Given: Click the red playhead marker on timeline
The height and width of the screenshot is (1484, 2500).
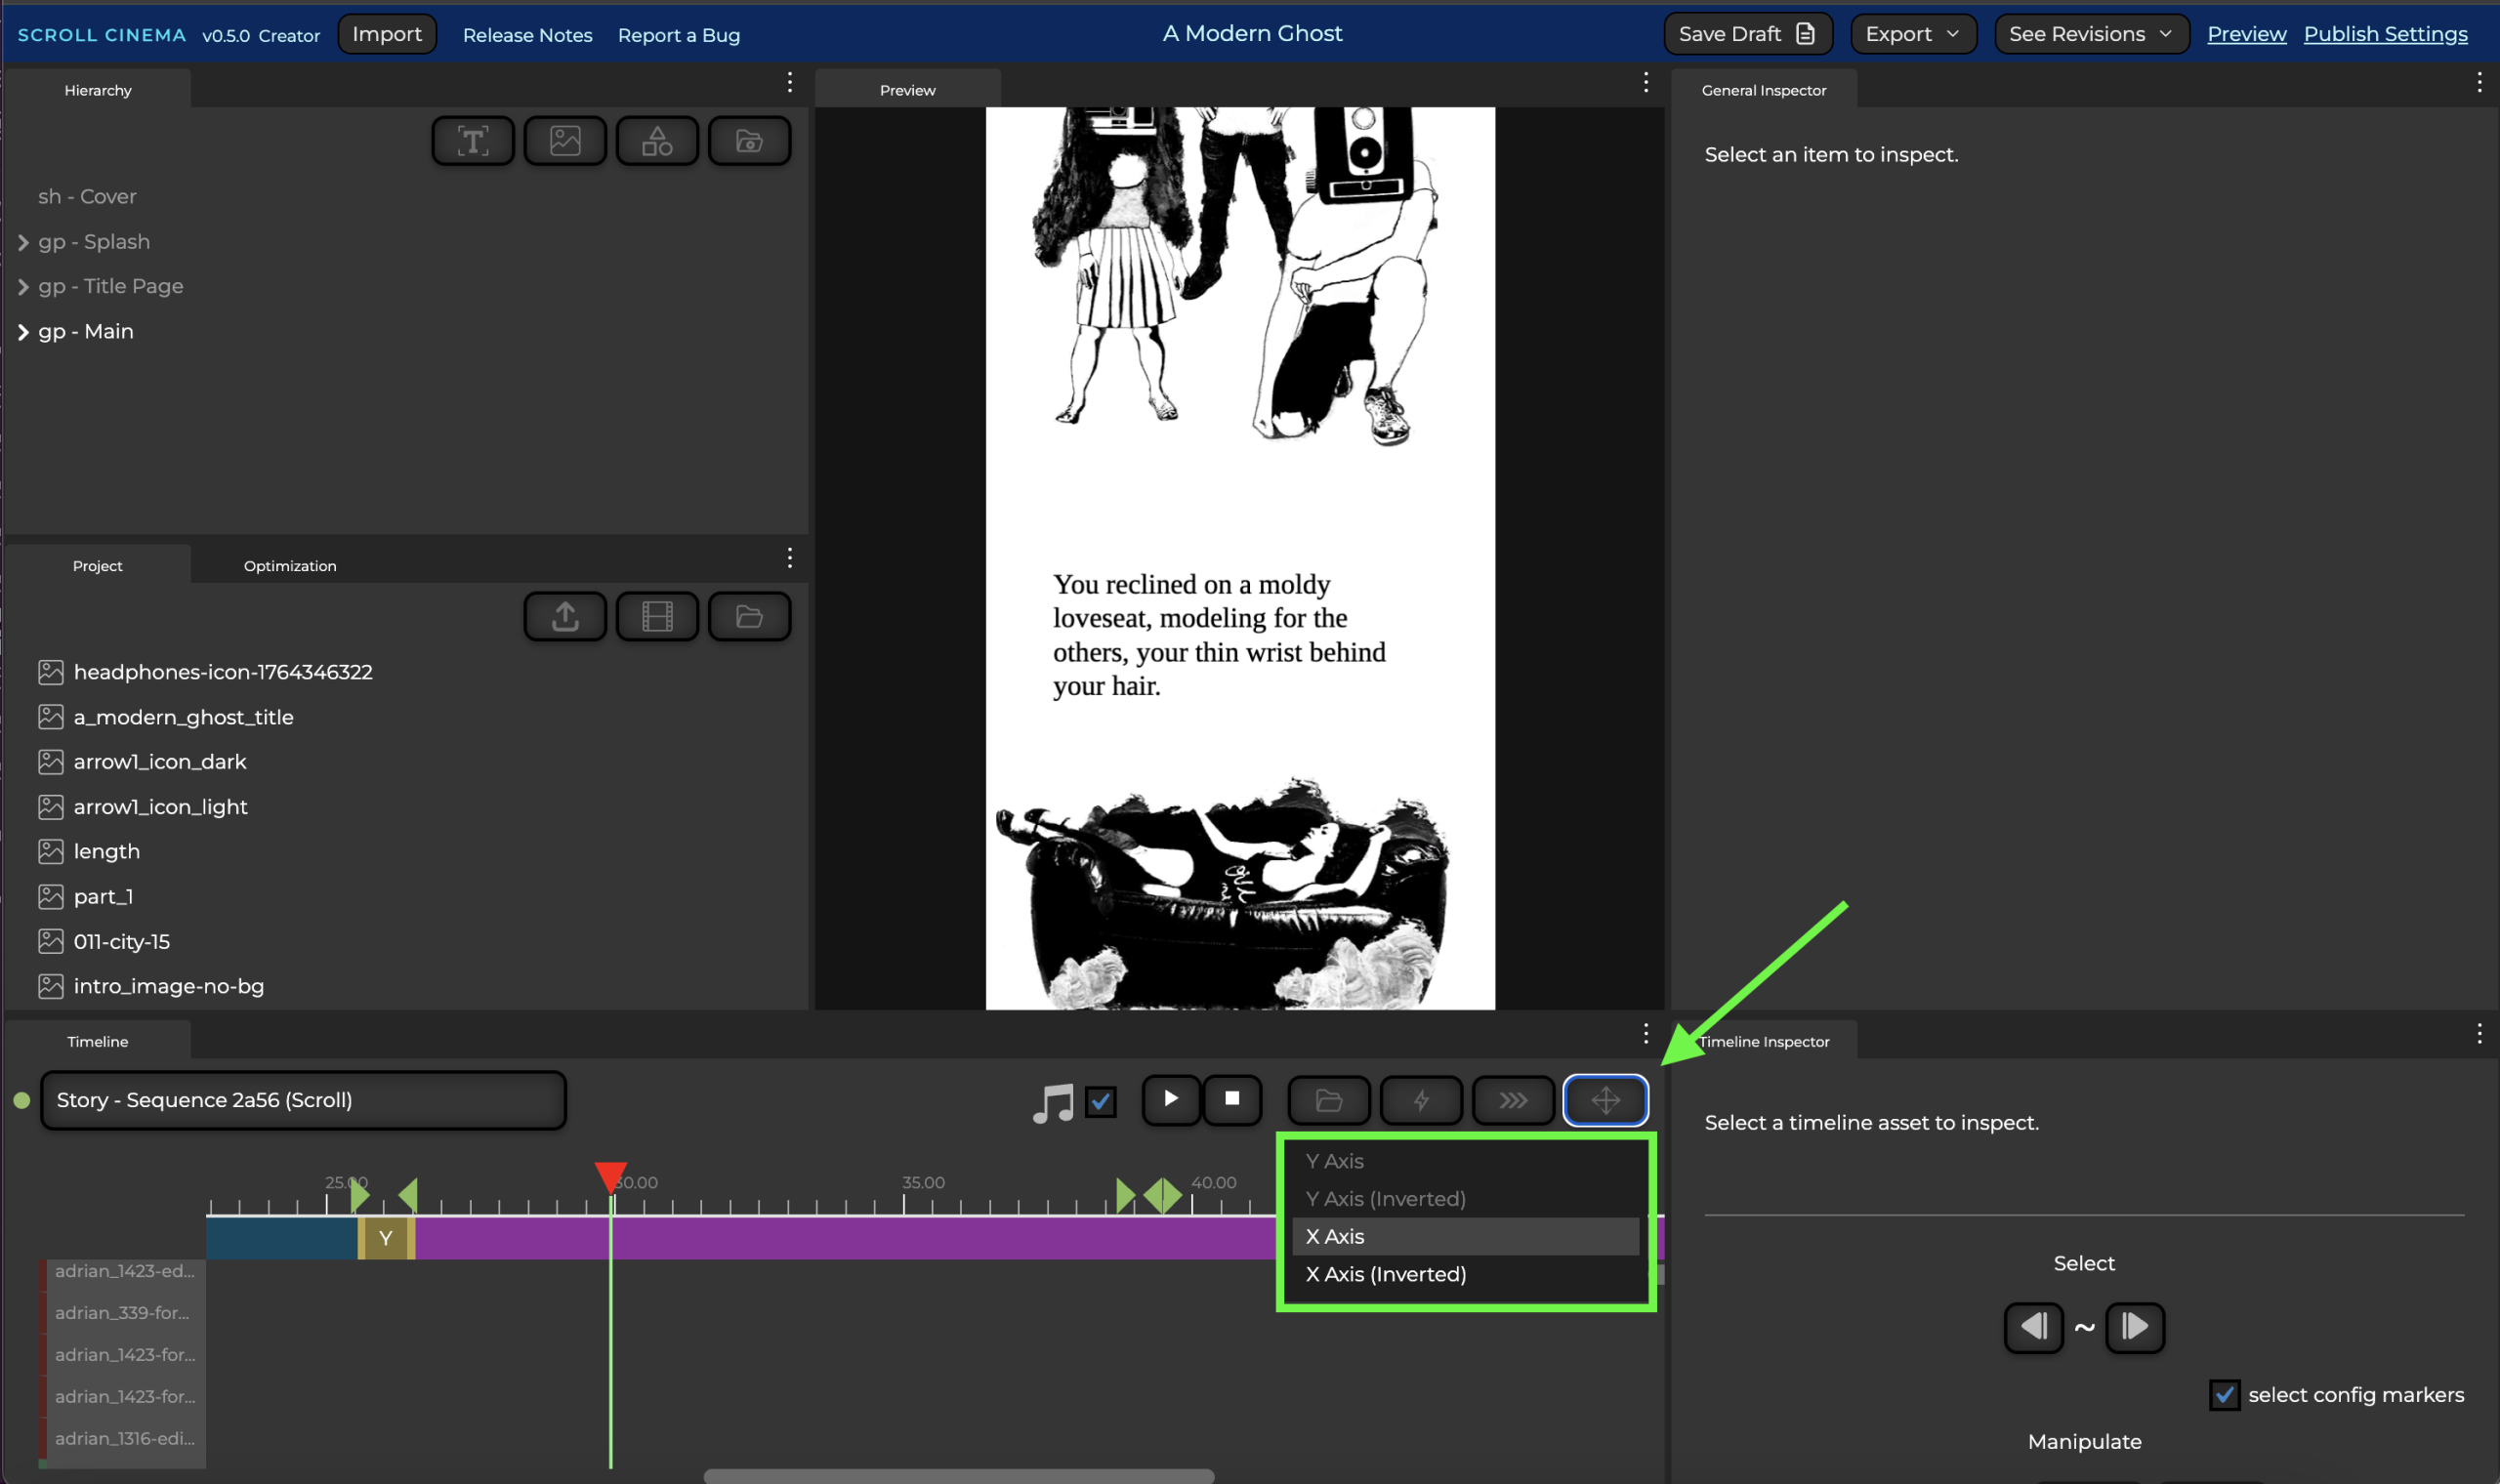Looking at the screenshot, I should point(610,1175).
